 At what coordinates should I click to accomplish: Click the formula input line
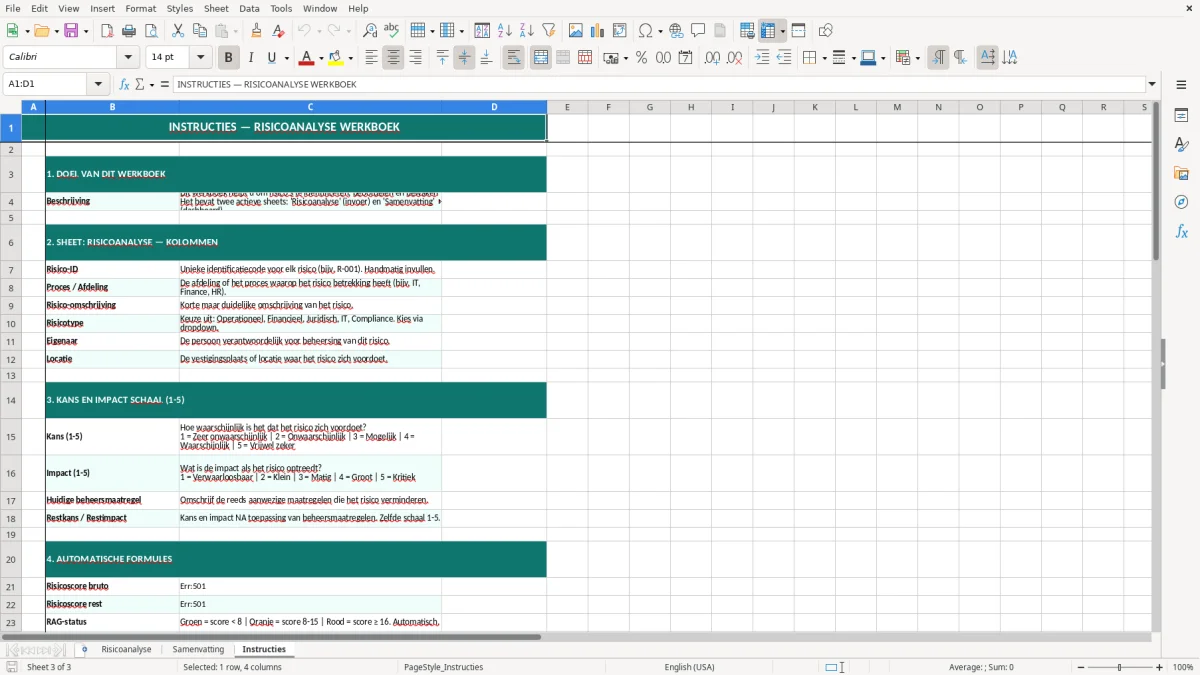(659, 84)
